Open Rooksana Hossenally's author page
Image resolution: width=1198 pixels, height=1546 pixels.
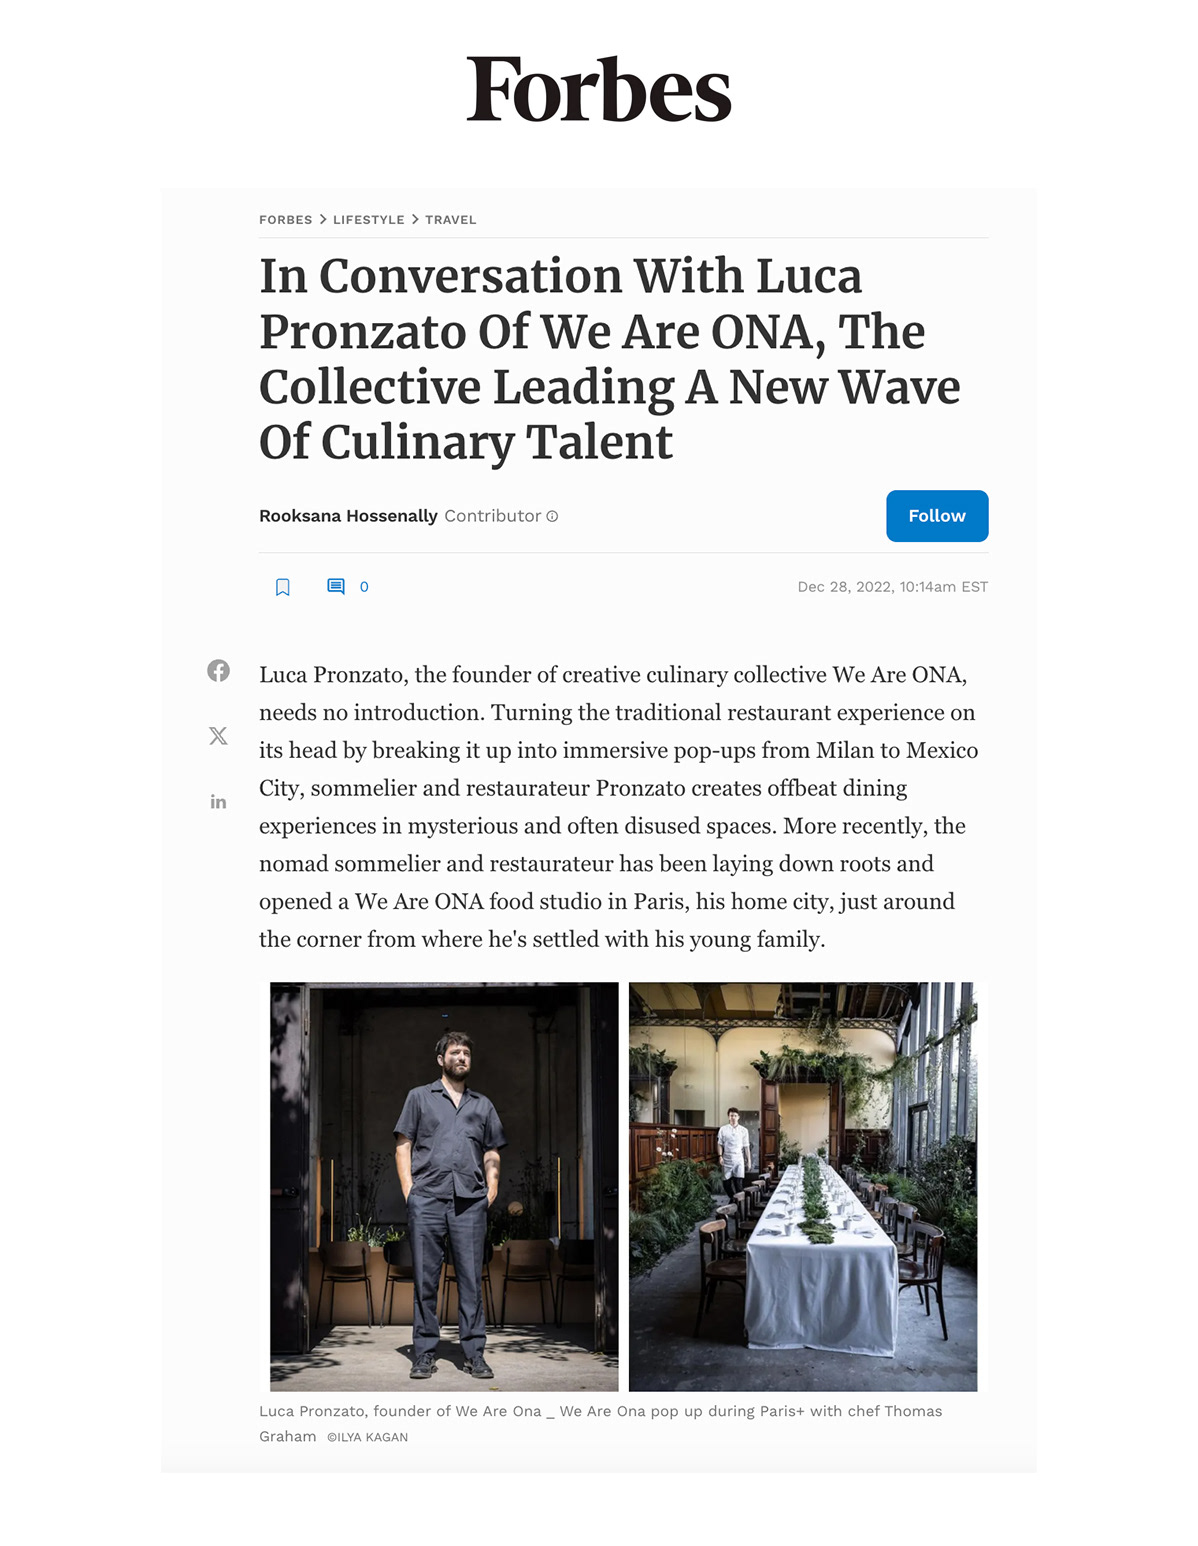[x=348, y=516]
